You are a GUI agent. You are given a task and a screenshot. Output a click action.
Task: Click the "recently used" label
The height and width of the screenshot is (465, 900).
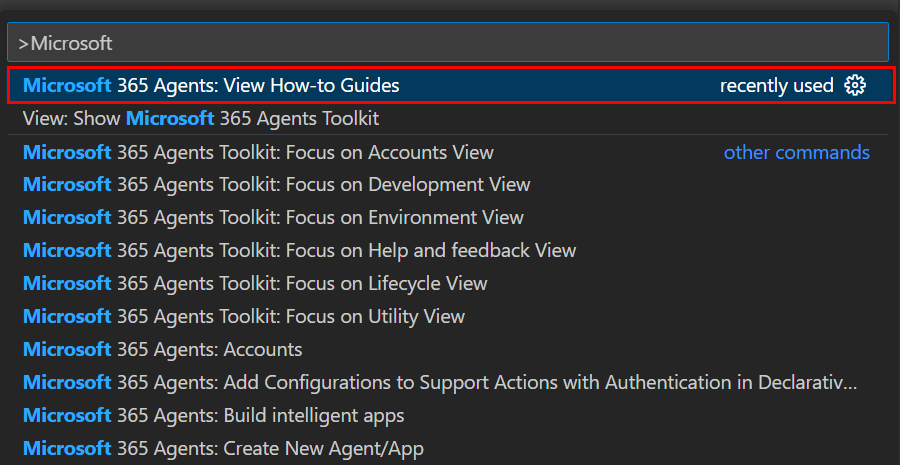pos(776,86)
